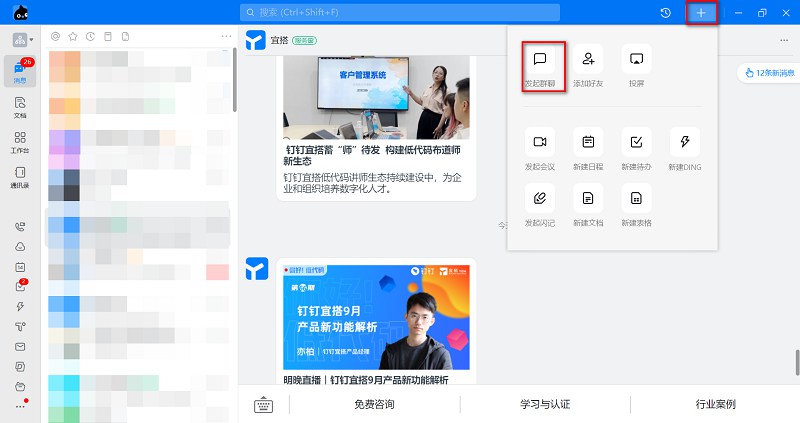The height and width of the screenshot is (423, 800).
Task: Open the to-do icon with badge 2
Action: tap(20, 286)
